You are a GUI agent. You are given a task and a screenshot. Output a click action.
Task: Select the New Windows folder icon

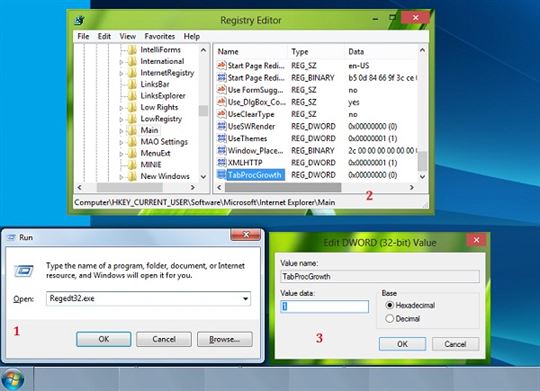point(132,176)
